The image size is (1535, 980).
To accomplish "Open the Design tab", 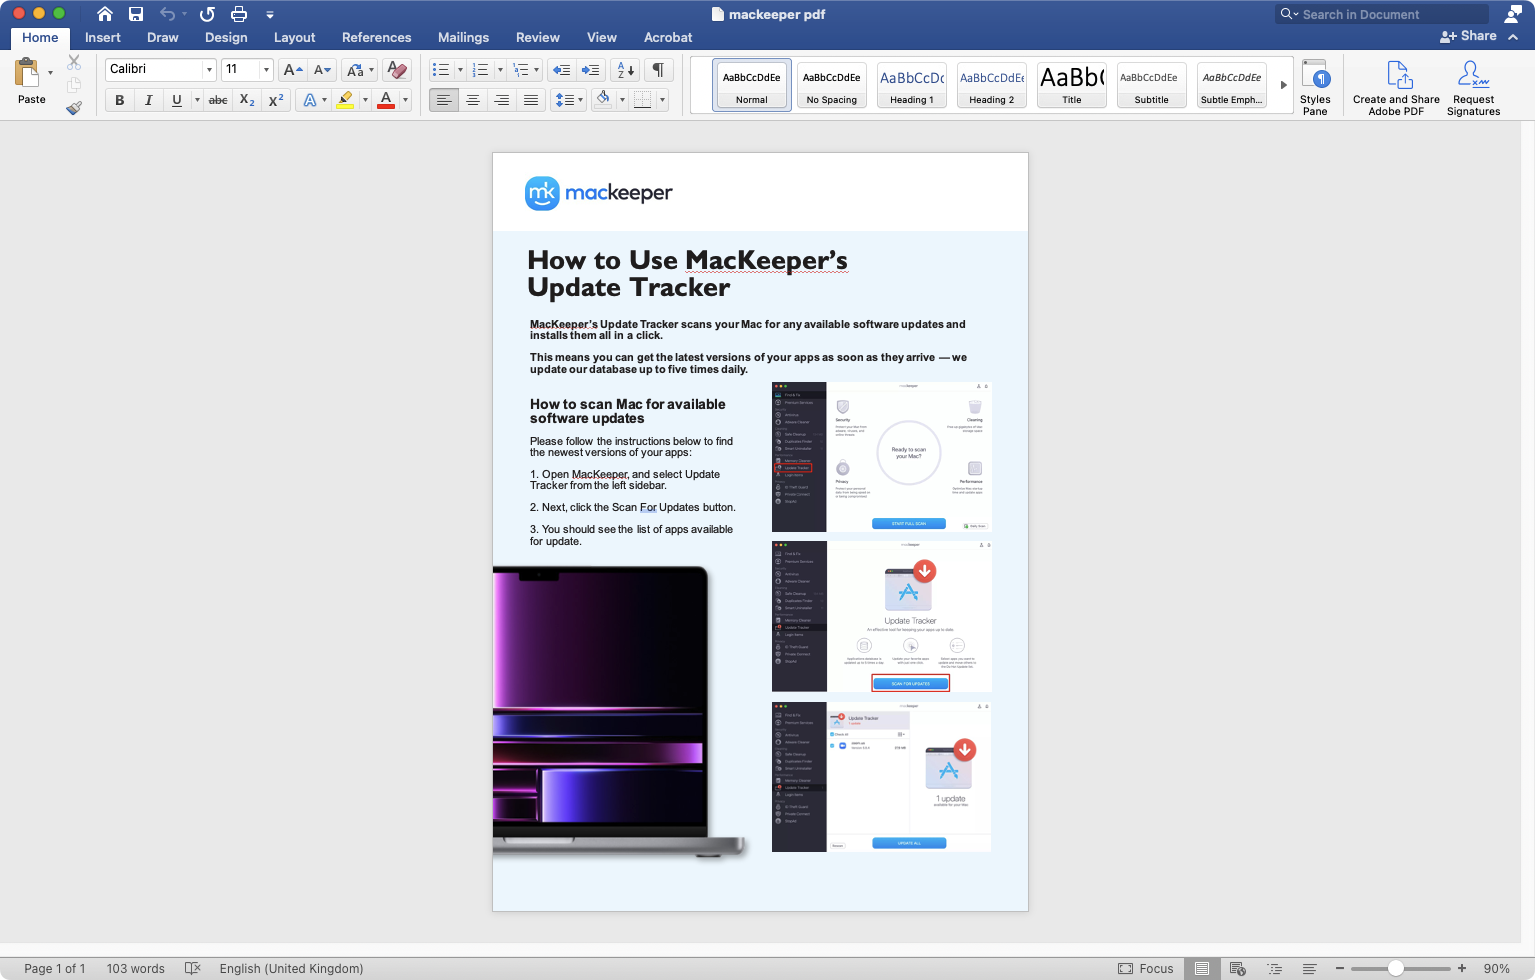I will click(226, 38).
